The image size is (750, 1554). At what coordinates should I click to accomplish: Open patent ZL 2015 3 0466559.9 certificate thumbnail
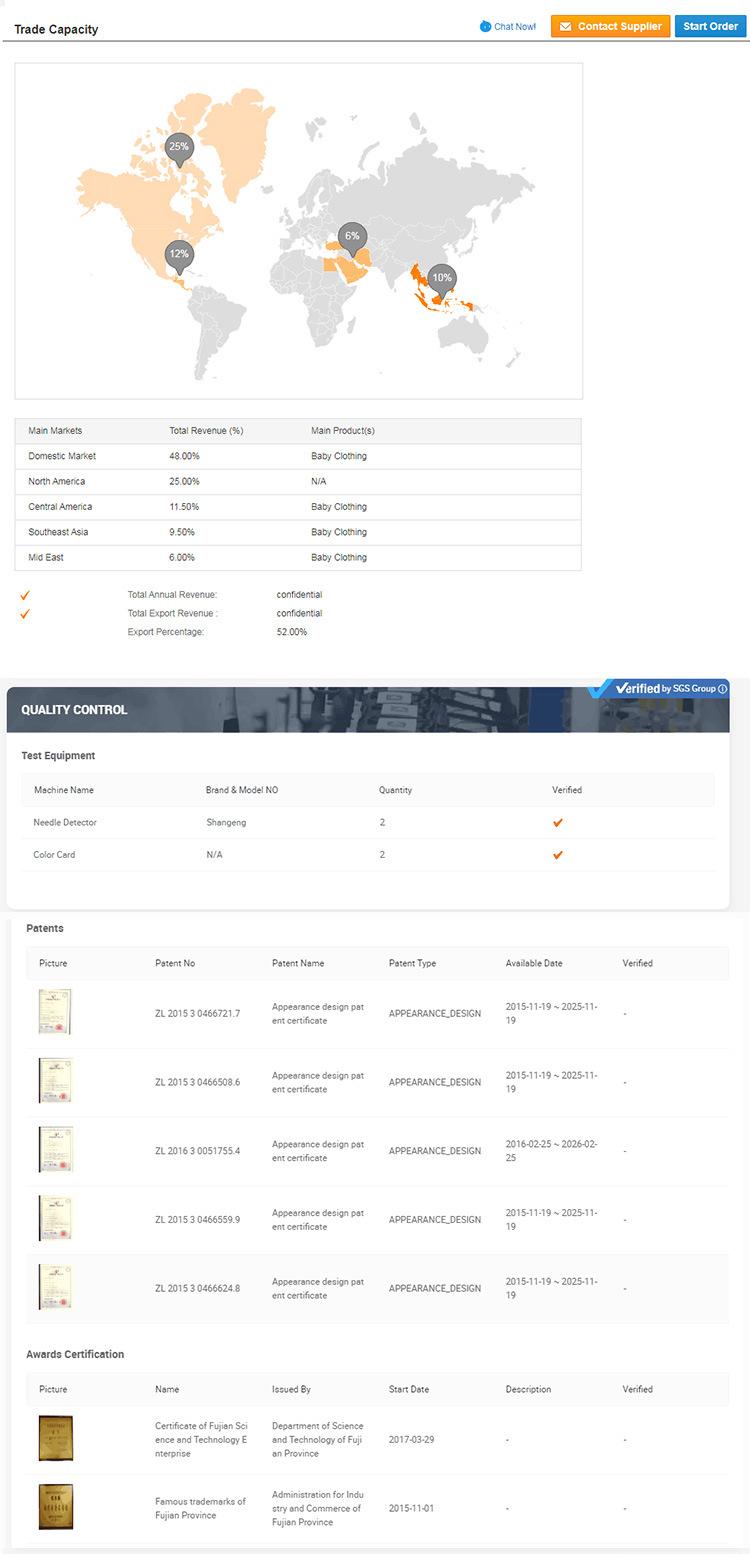coord(55,1219)
